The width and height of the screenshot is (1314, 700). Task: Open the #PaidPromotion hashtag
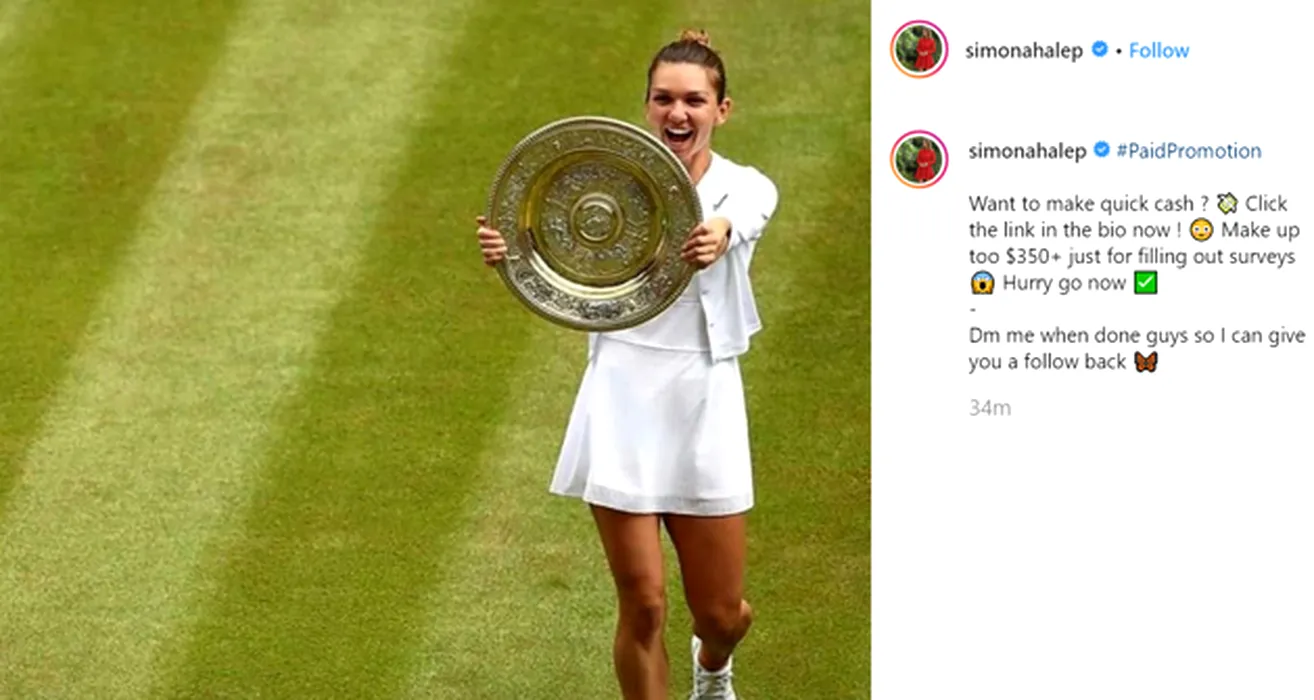click(x=1189, y=151)
